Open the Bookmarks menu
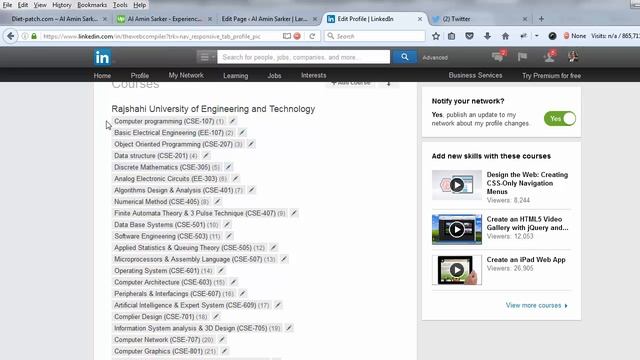 92,5
